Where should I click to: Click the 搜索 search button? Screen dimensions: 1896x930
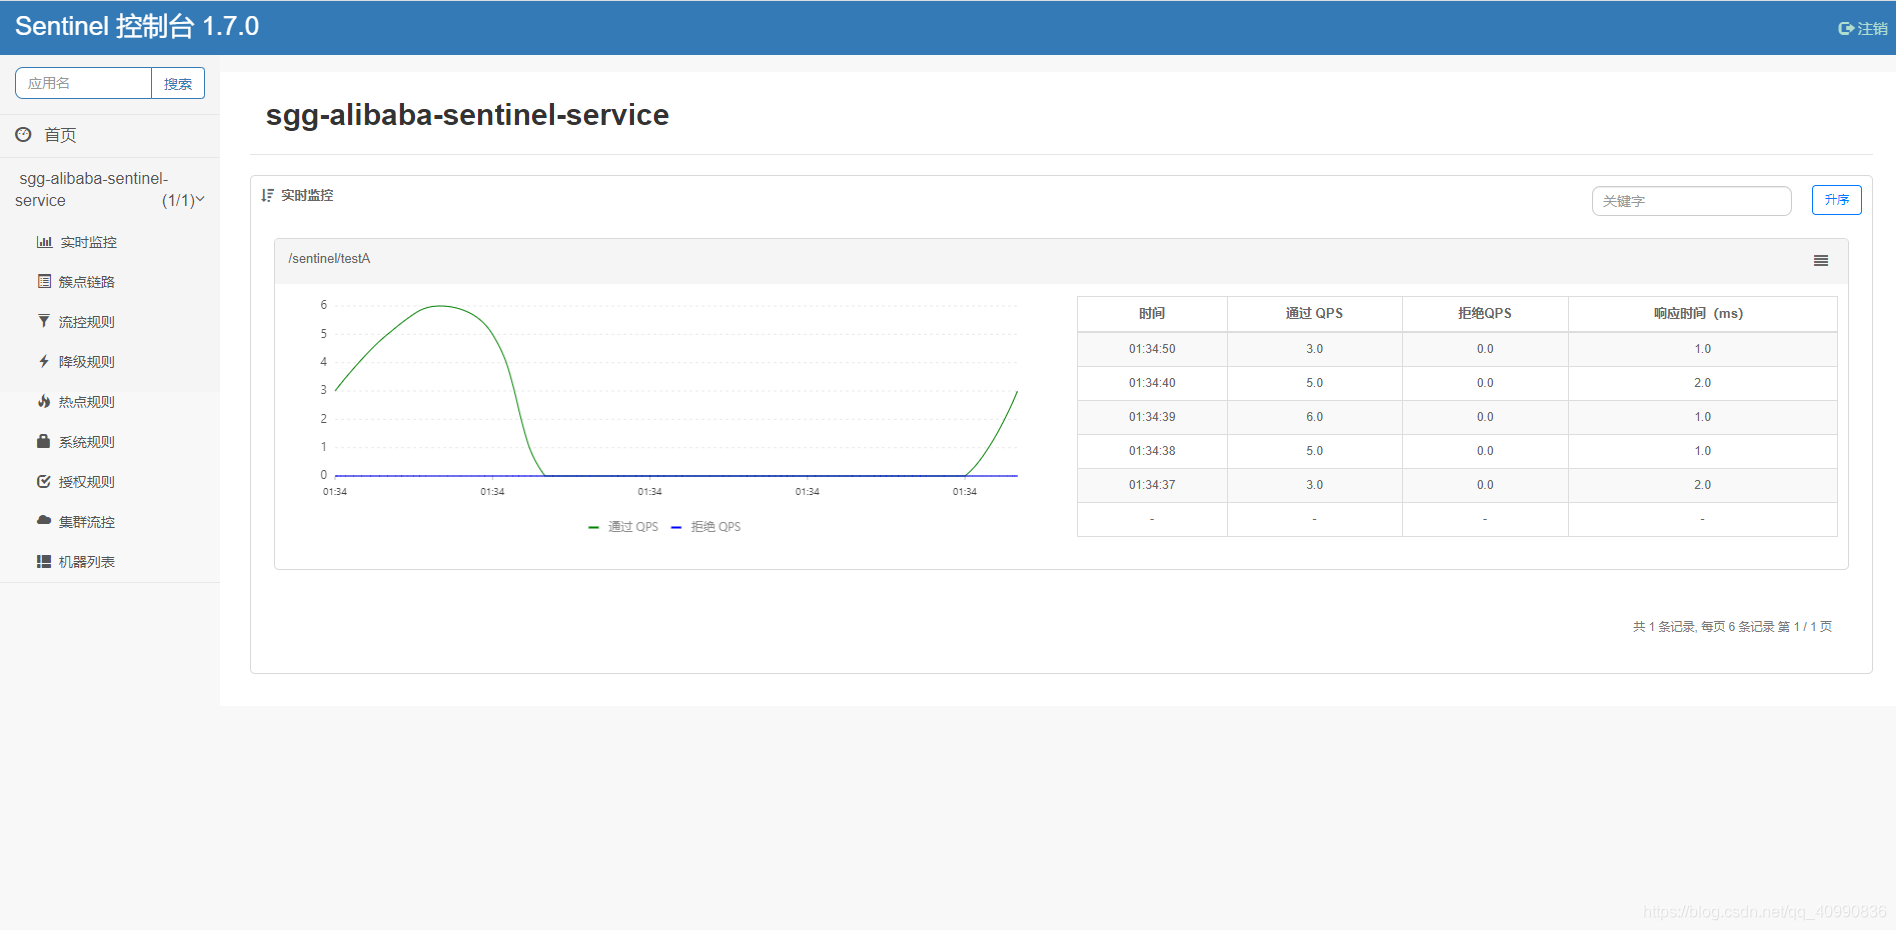click(178, 83)
